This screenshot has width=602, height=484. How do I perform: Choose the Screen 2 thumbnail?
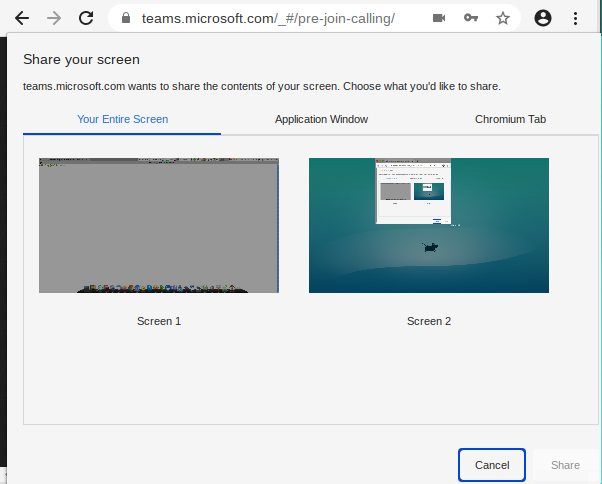tap(429, 225)
